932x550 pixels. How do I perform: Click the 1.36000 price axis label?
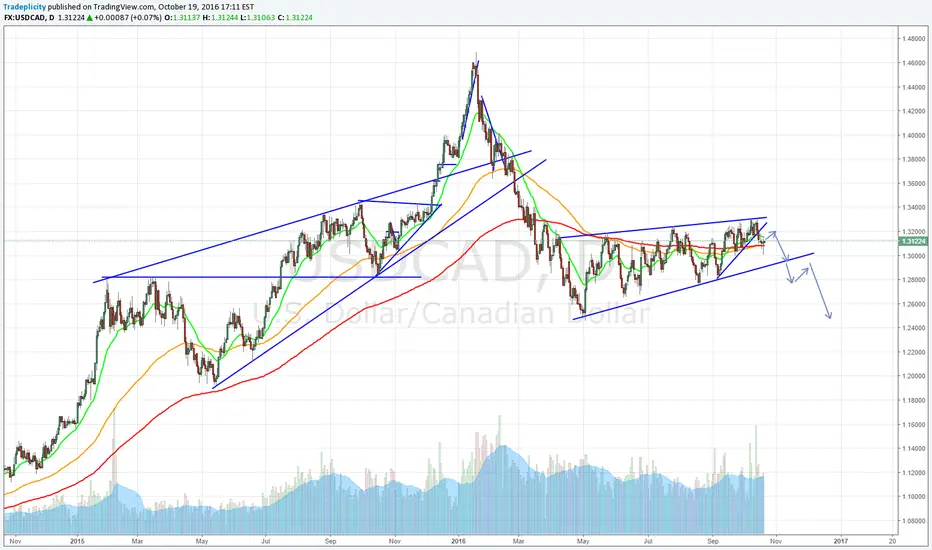point(914,183)
